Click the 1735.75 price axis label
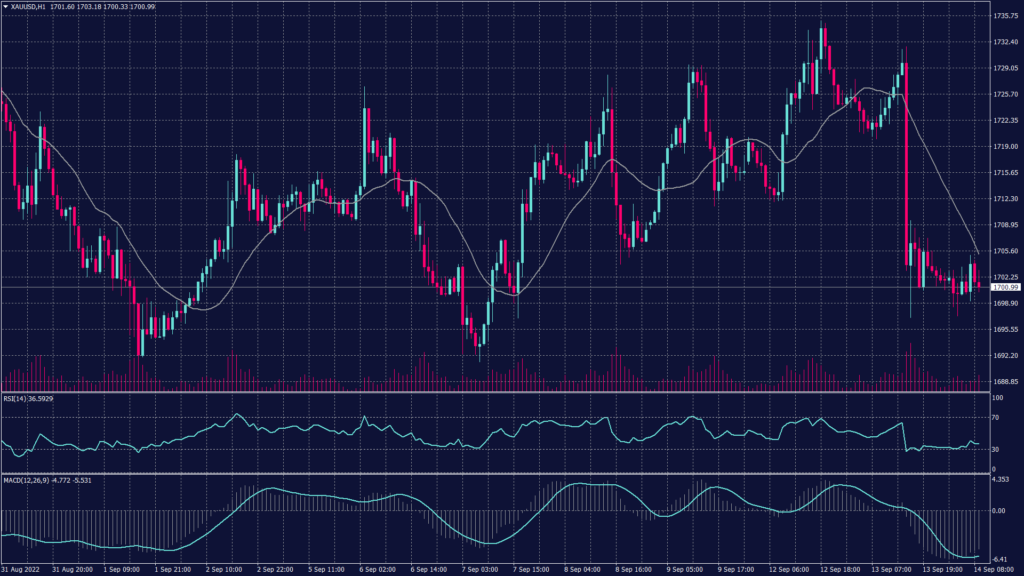This screenshot has height=576, width=1024. (x=1005, y=16)
